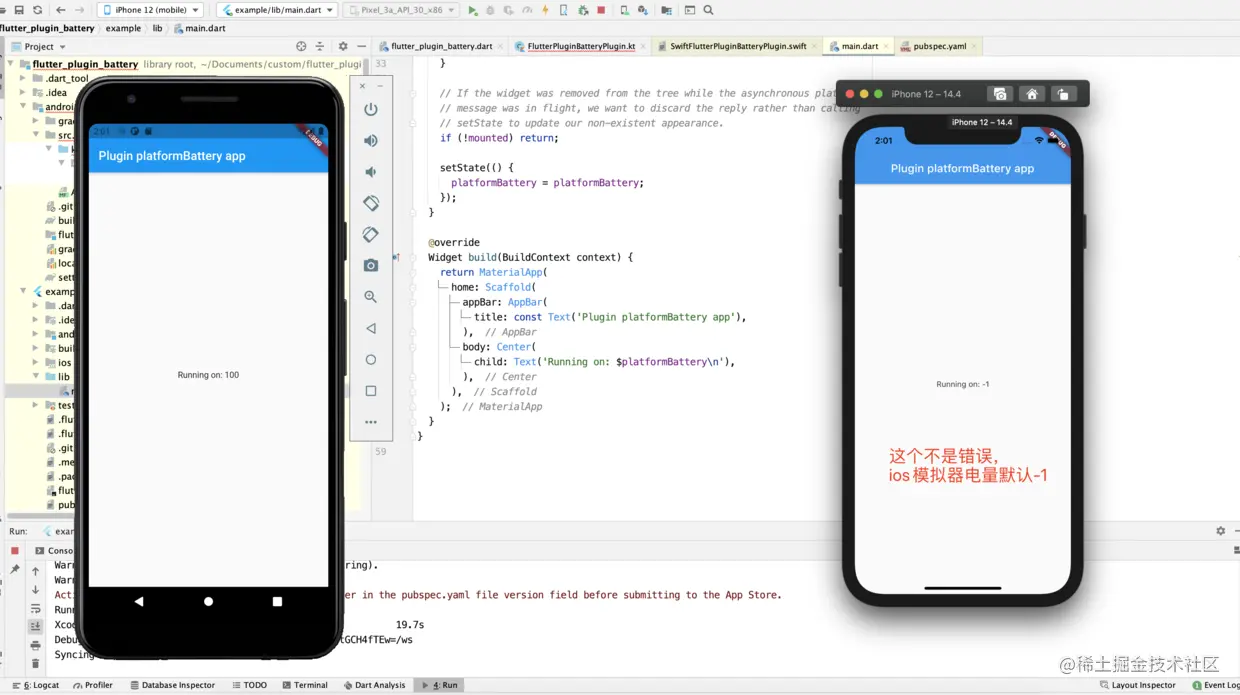Toggle scroll-to-end in the Run console

[x=35, y=627]
